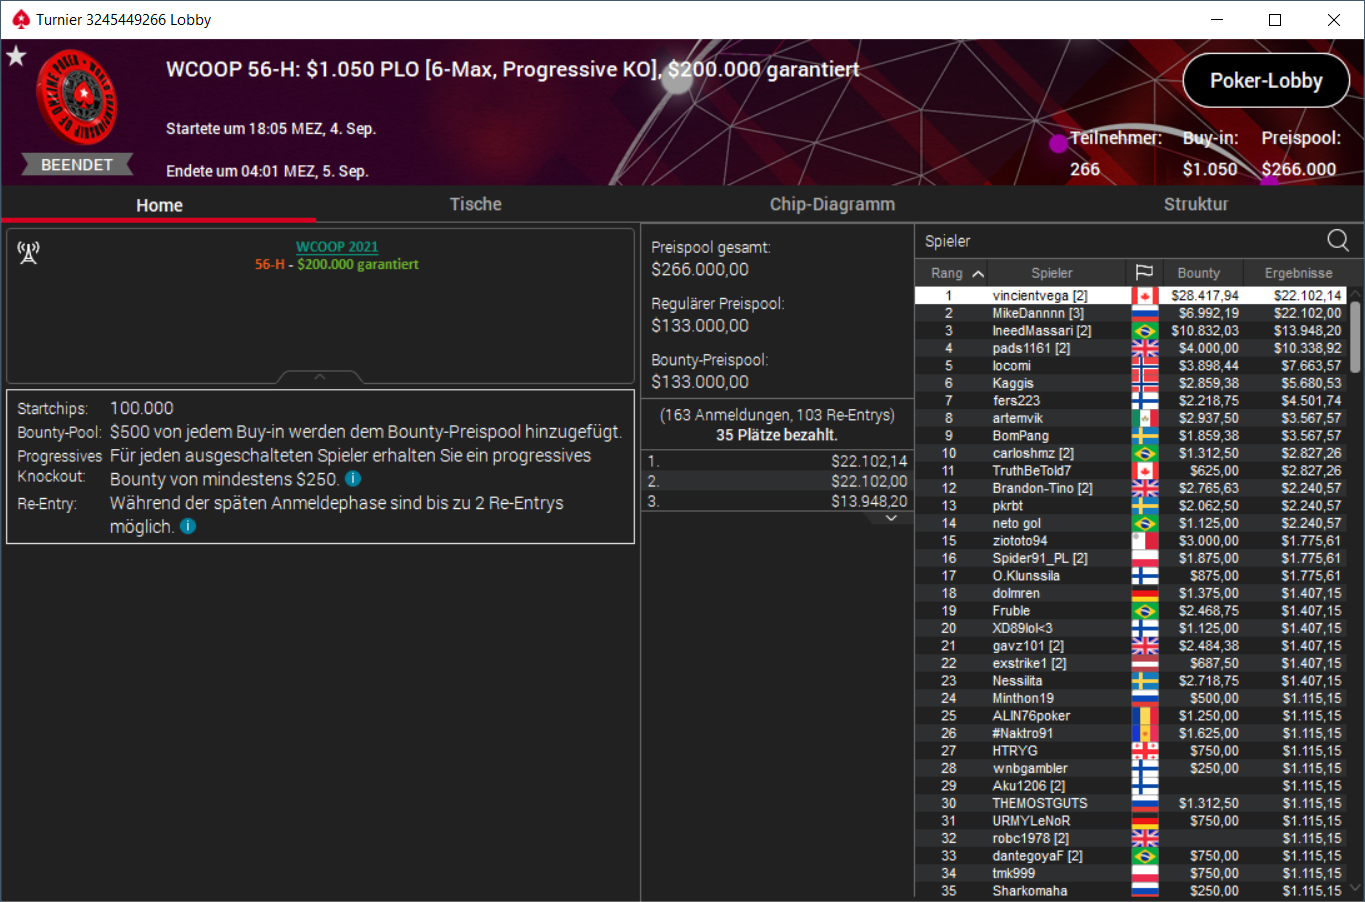1365x902 pixels.
Task: Open the Struktur tab
Action: pyautogui.click(x=1196, y=204)
